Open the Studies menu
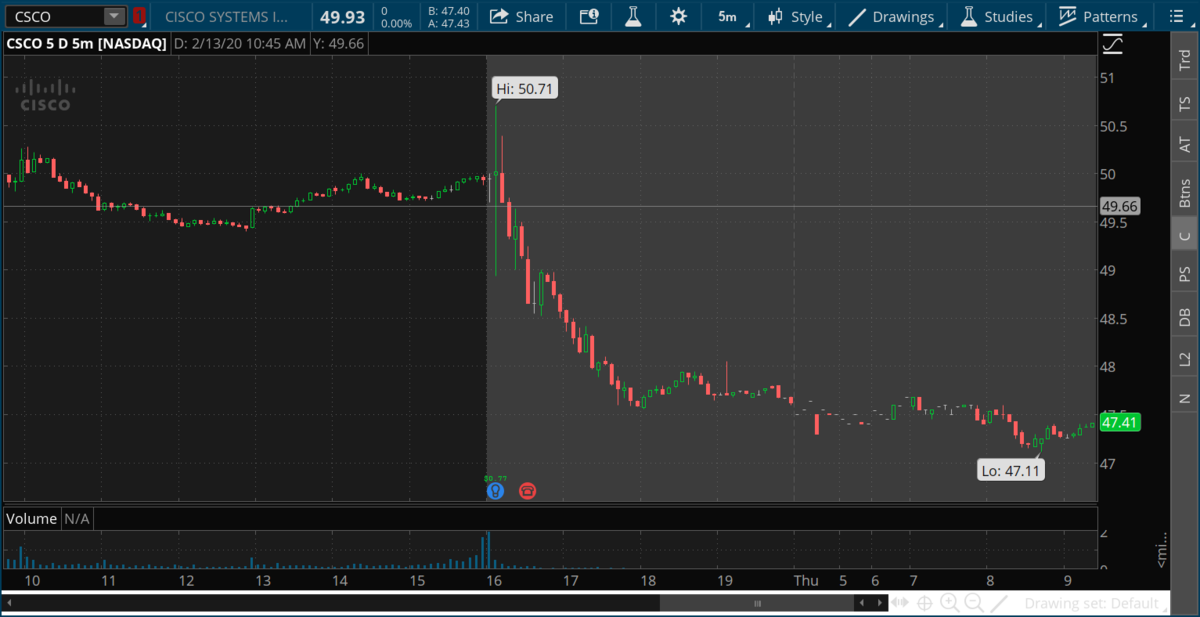The image size is (1200, 617). pyautogui.click(x=998, y=16)
